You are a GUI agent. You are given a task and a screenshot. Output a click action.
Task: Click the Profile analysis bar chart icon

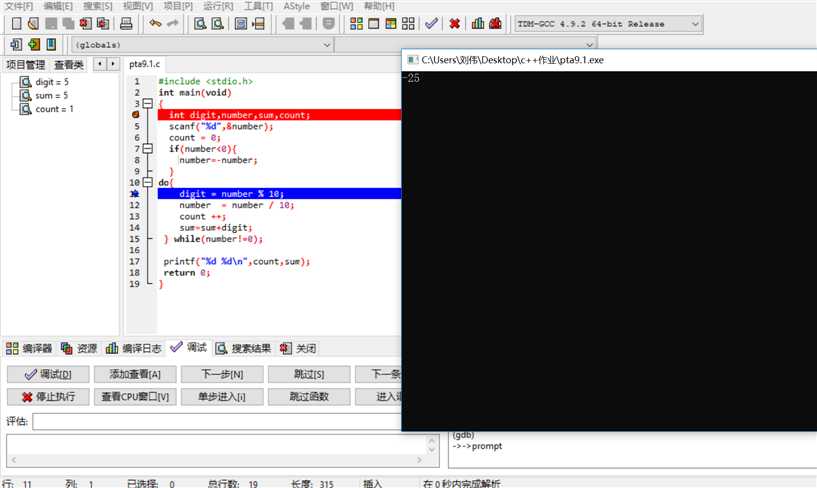point(478,23)
